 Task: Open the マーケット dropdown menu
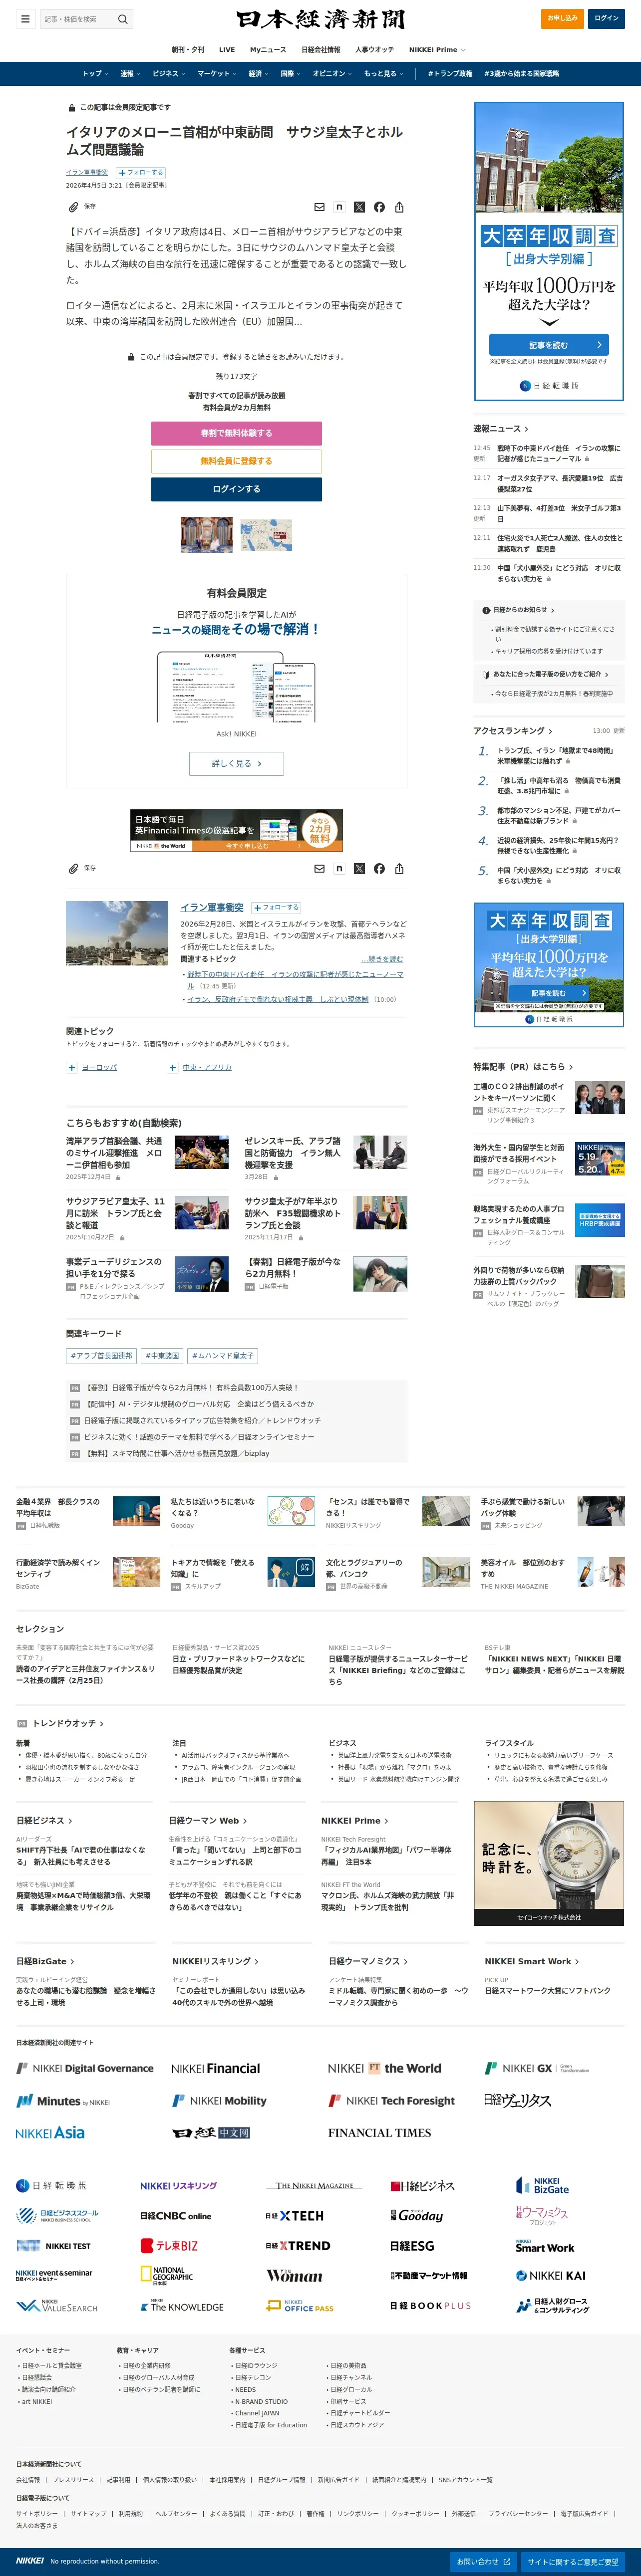217,73
